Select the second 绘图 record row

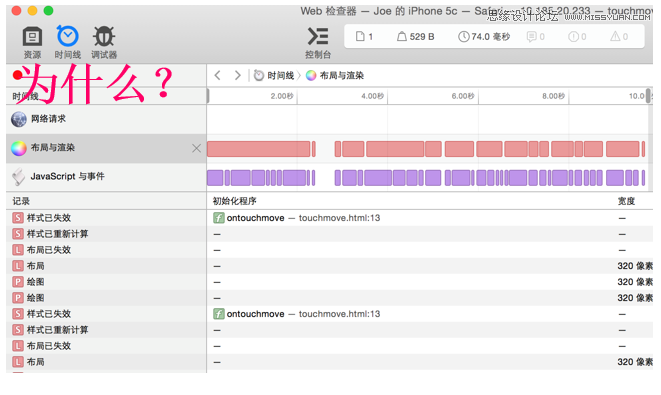(329, 298)
